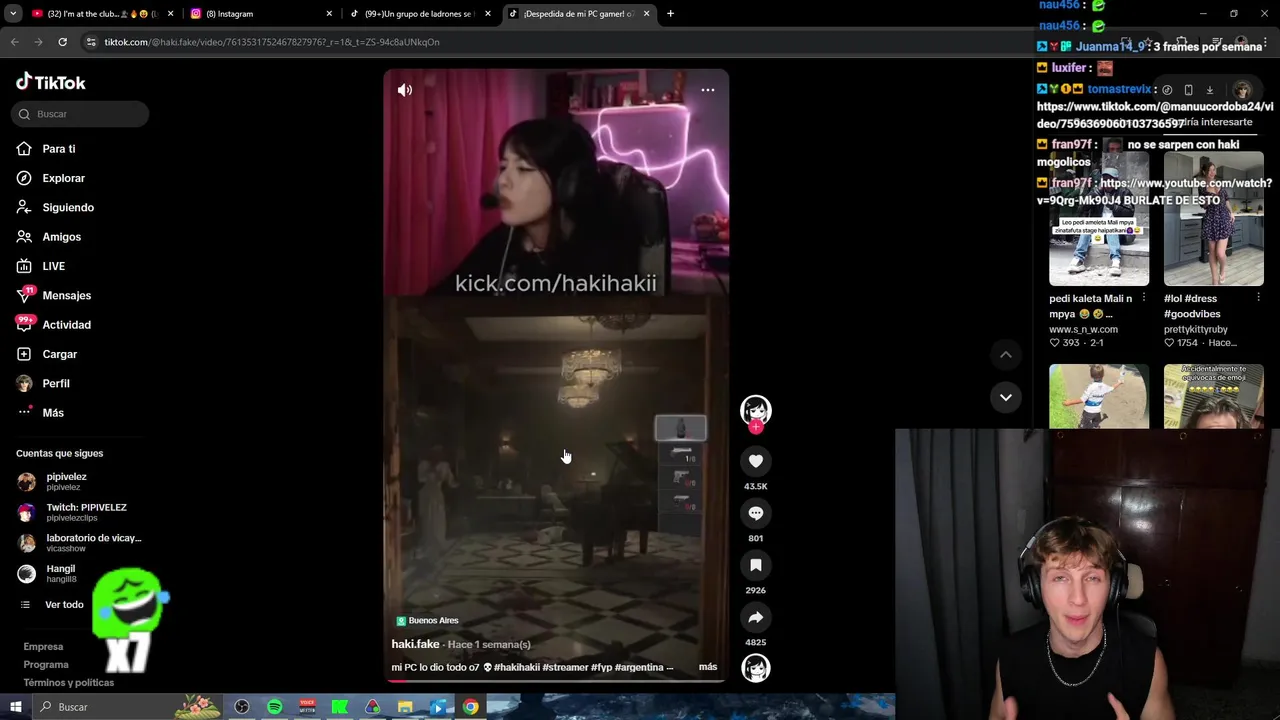Open the Programa footer link
1280x720 pixels.
pos(46,665)
